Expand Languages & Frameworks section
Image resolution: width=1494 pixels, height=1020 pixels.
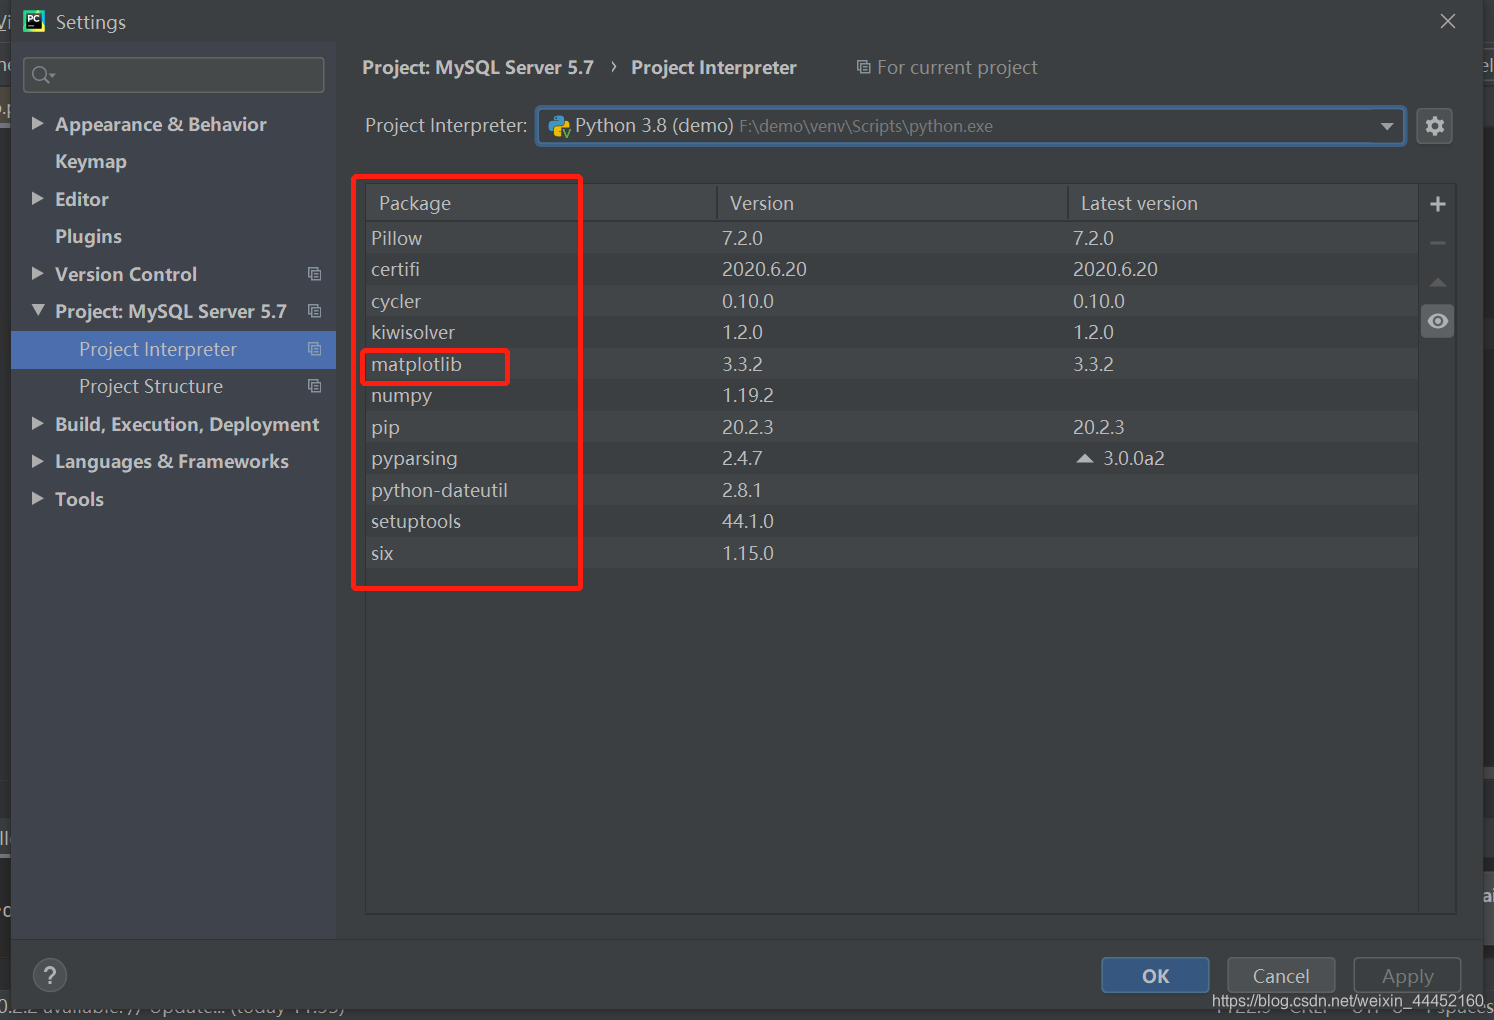coord(37,461)
